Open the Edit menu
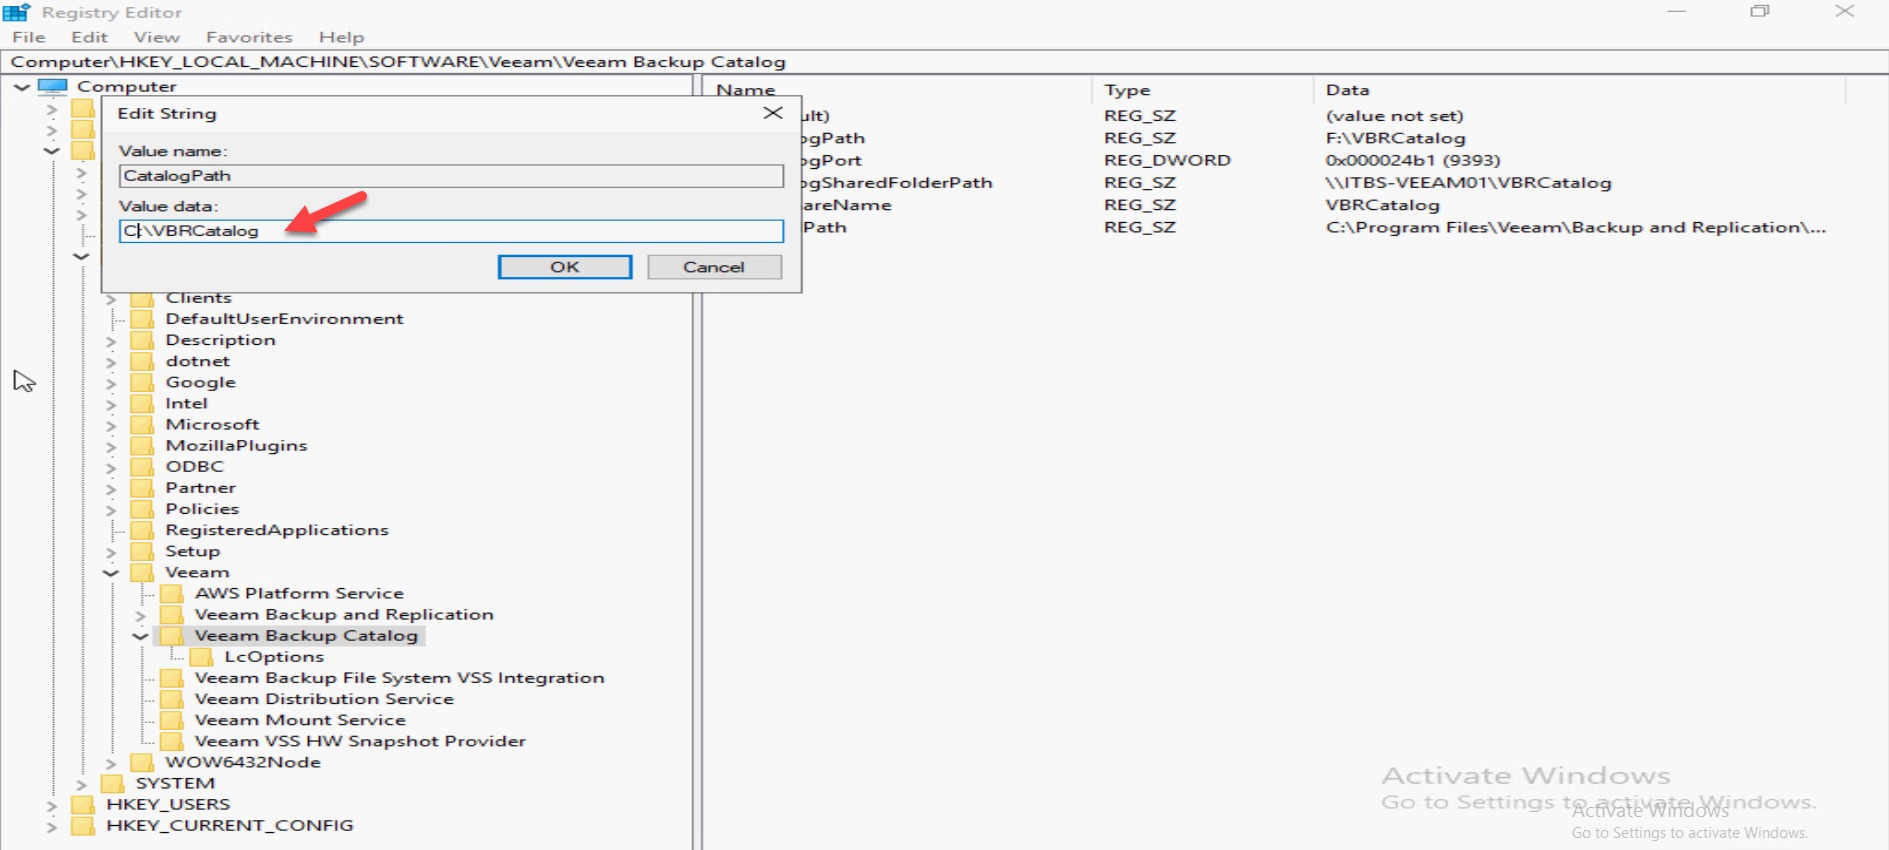Viewport: 1889px width, 850px height. [x=89, y=37]
